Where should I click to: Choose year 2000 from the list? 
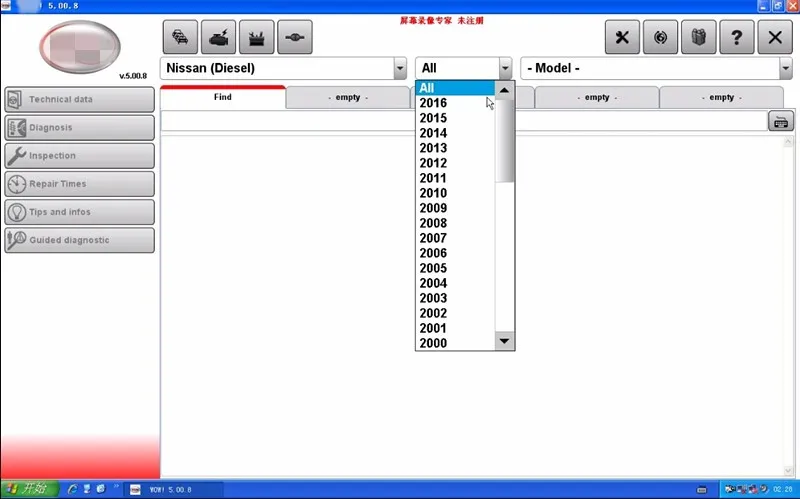coord(455,343)
